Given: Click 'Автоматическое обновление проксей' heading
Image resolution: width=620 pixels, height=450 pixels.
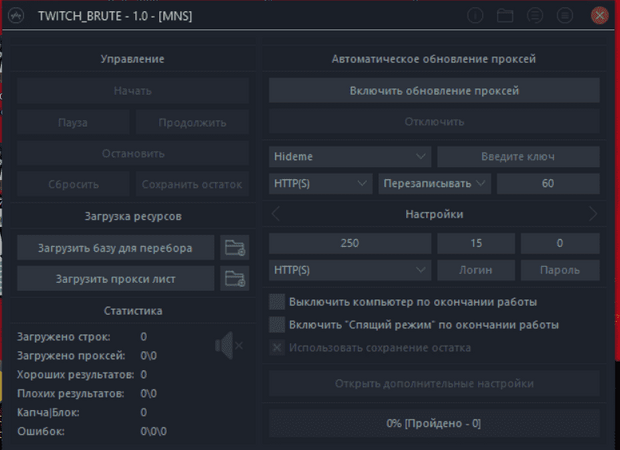Looking at the screenshot, I should (434, 59).
